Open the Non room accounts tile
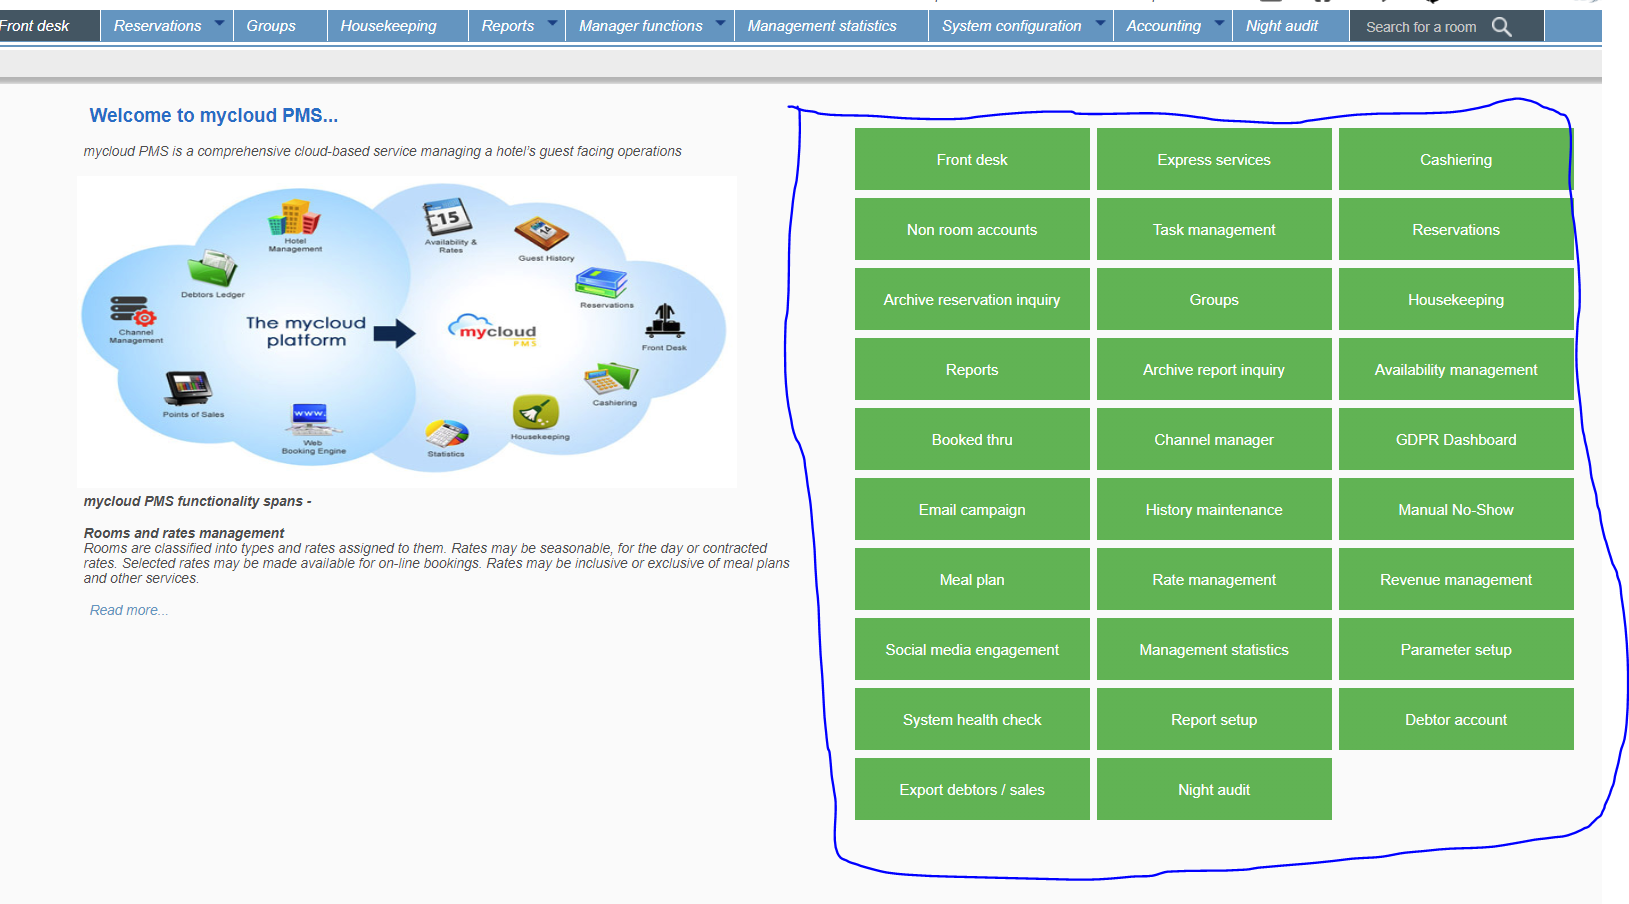 972,229
